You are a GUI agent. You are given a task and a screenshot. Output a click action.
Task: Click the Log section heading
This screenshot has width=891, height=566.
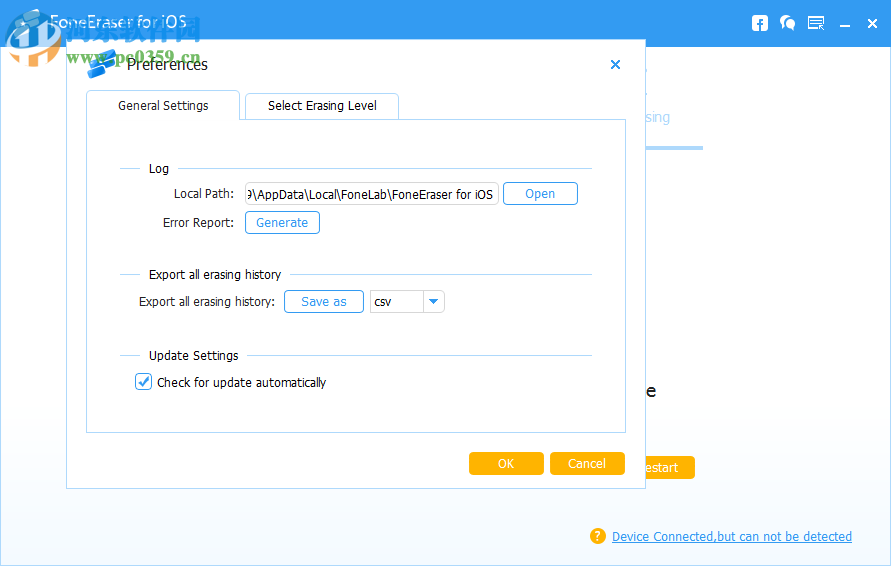point(159,169)
